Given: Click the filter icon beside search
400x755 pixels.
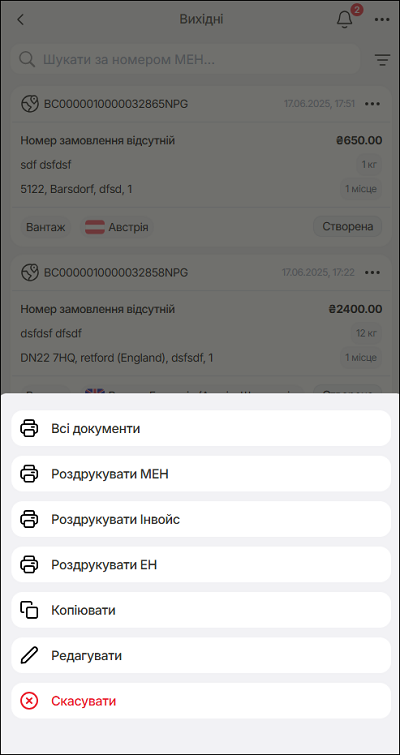Looking at the screenshot, I should click(x=382, y=60).
